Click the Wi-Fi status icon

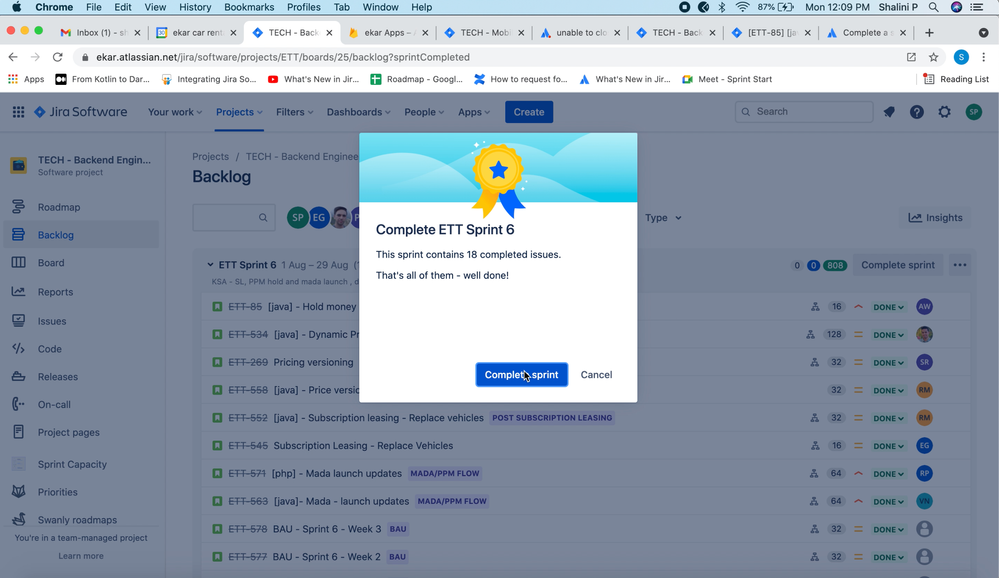coord(742,7)
